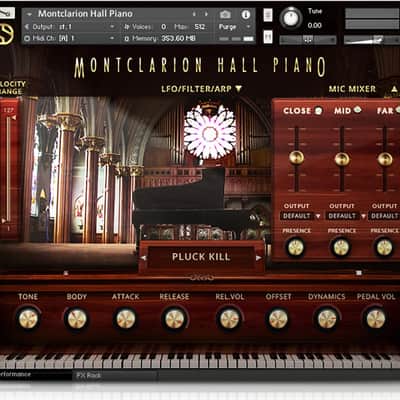400x400 pixels.
Task: Go to next instrument arrow
Action: pyautogui.click(x=207, y=14)
